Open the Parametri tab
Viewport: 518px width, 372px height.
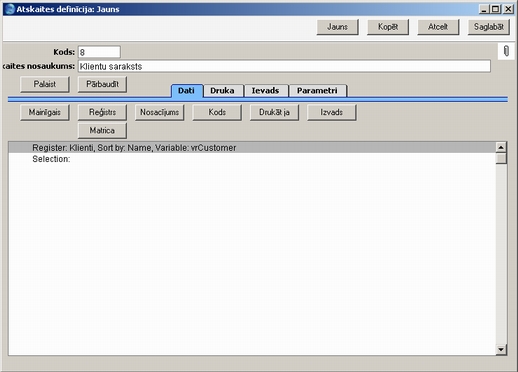[317, 91]
